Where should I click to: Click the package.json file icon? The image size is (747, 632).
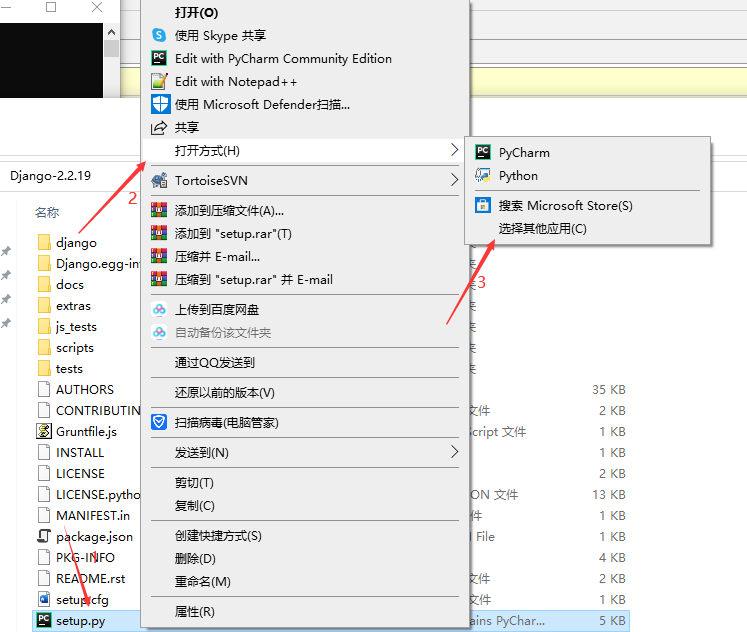click(x=44, y=536)
